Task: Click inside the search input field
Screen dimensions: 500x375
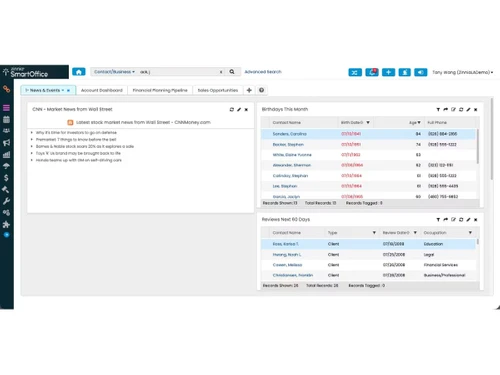Action: [178, 72]
